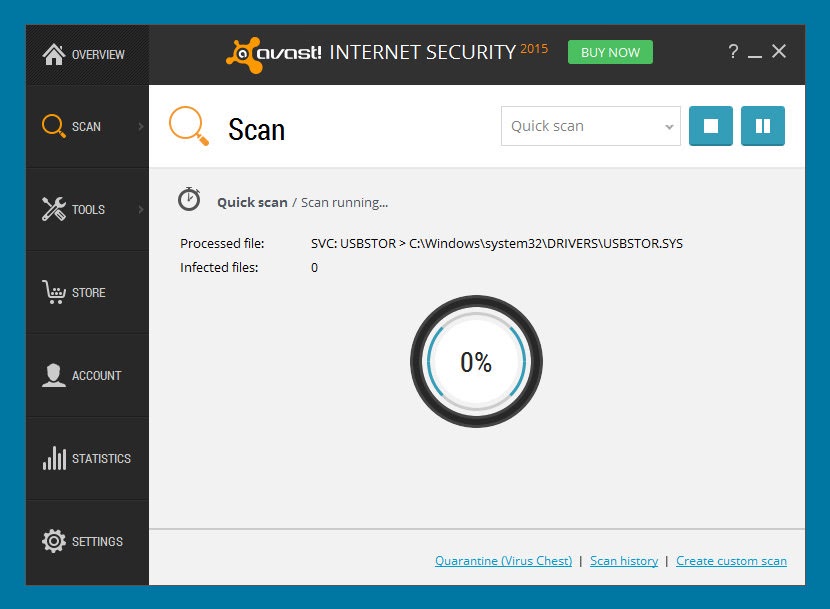Click the Overview home icon
Image resolution: width=830 pixels, height=609 pixels.
click(53, 54)
